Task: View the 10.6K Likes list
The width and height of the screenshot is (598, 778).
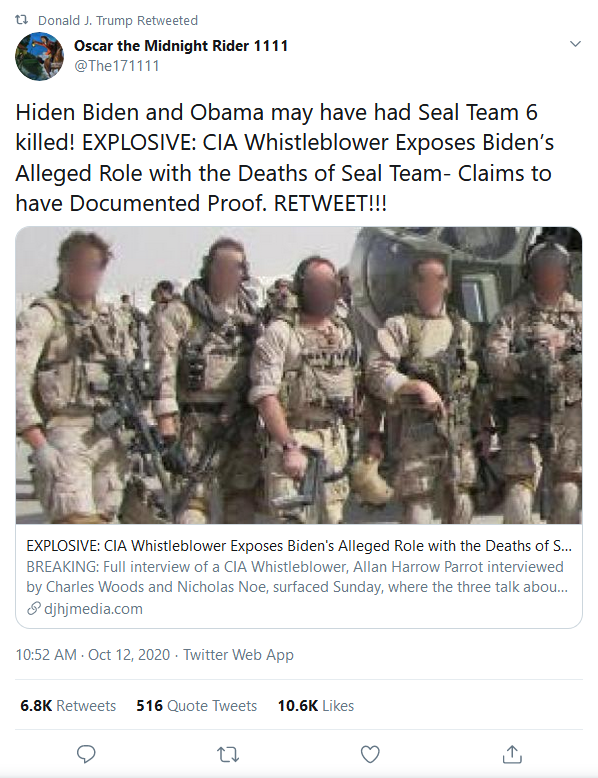Action: coord(316,706)
